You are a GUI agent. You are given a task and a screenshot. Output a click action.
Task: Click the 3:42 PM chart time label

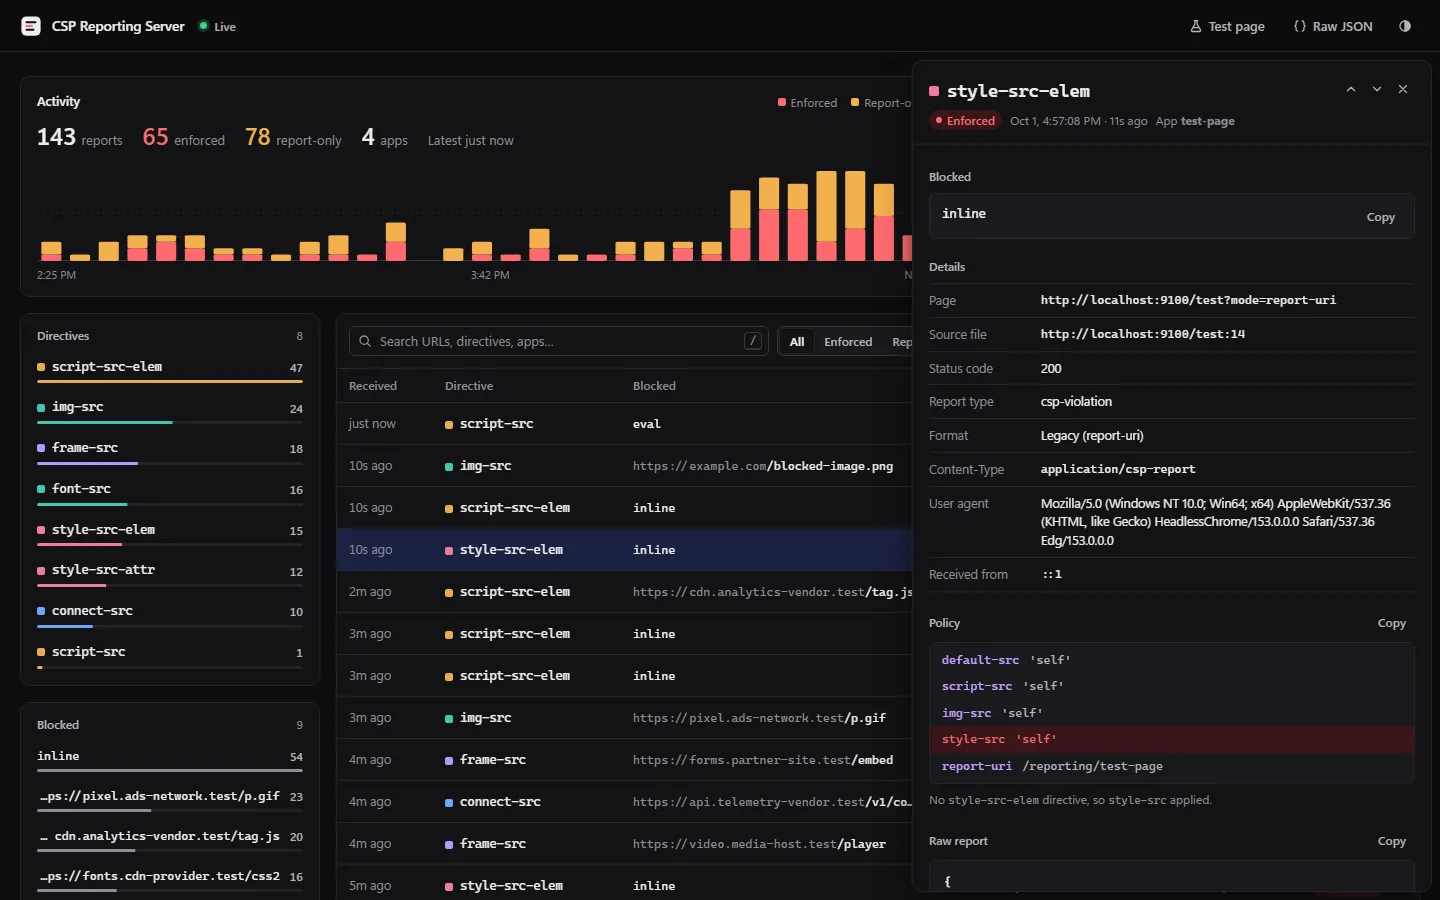tap(490, 275)
